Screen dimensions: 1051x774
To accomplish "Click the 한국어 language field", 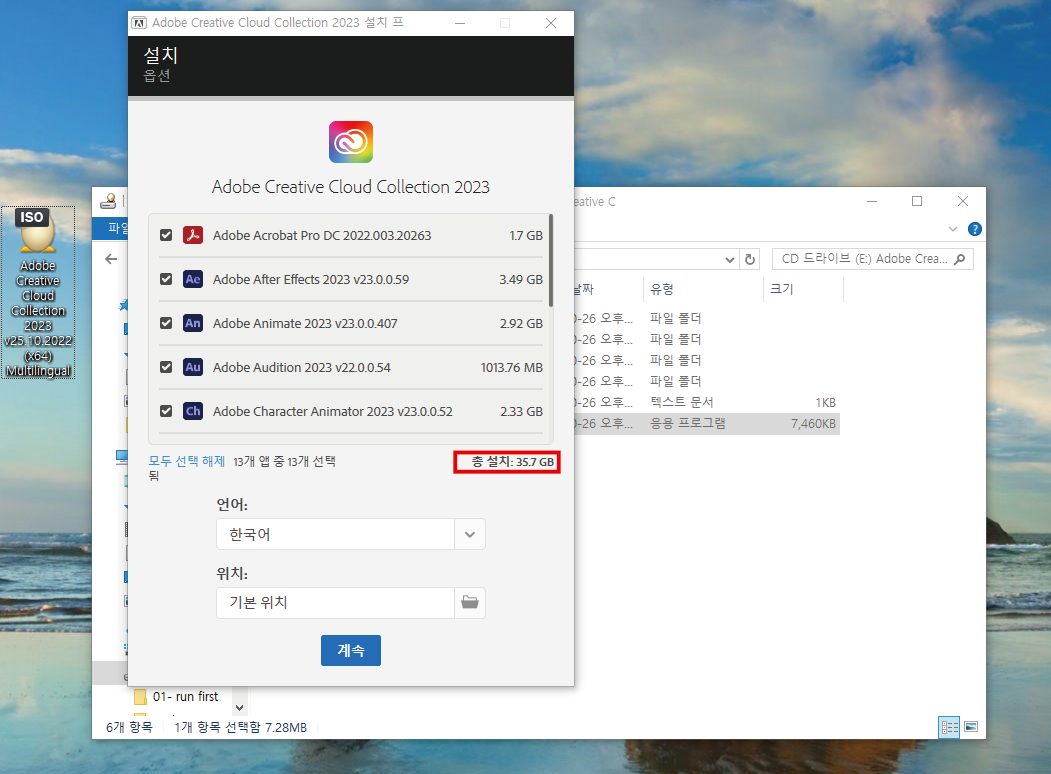I will click(335, 534).
